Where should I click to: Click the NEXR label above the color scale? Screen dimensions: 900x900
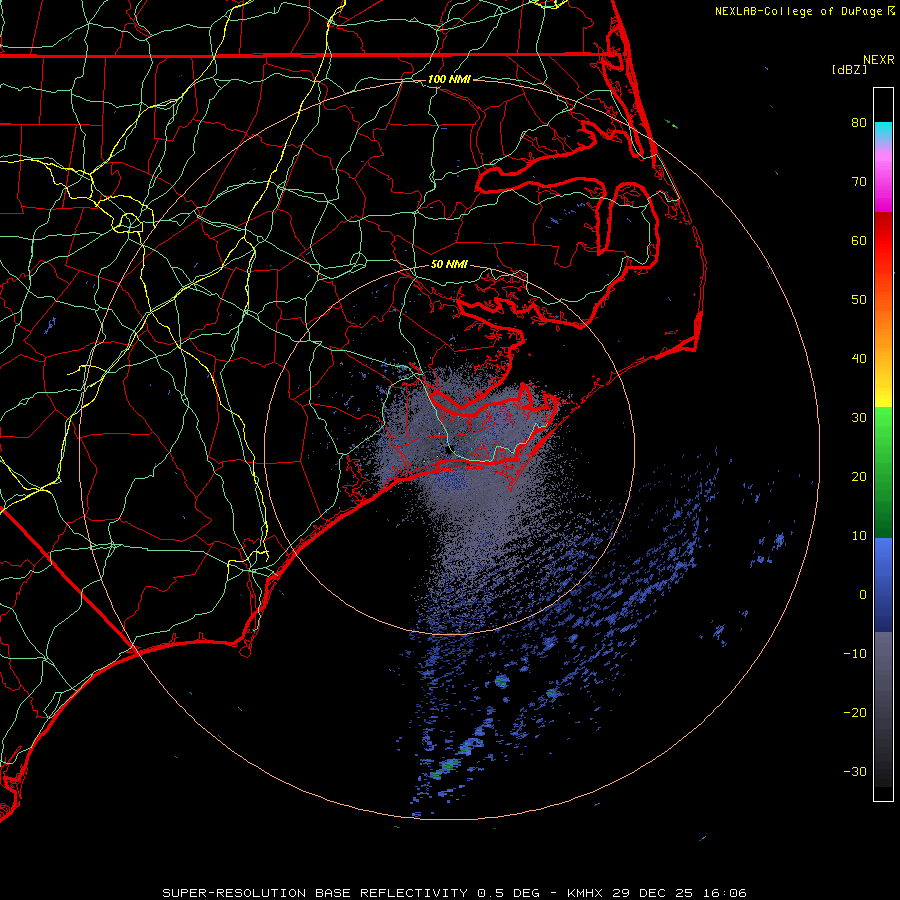pos(878,60)
